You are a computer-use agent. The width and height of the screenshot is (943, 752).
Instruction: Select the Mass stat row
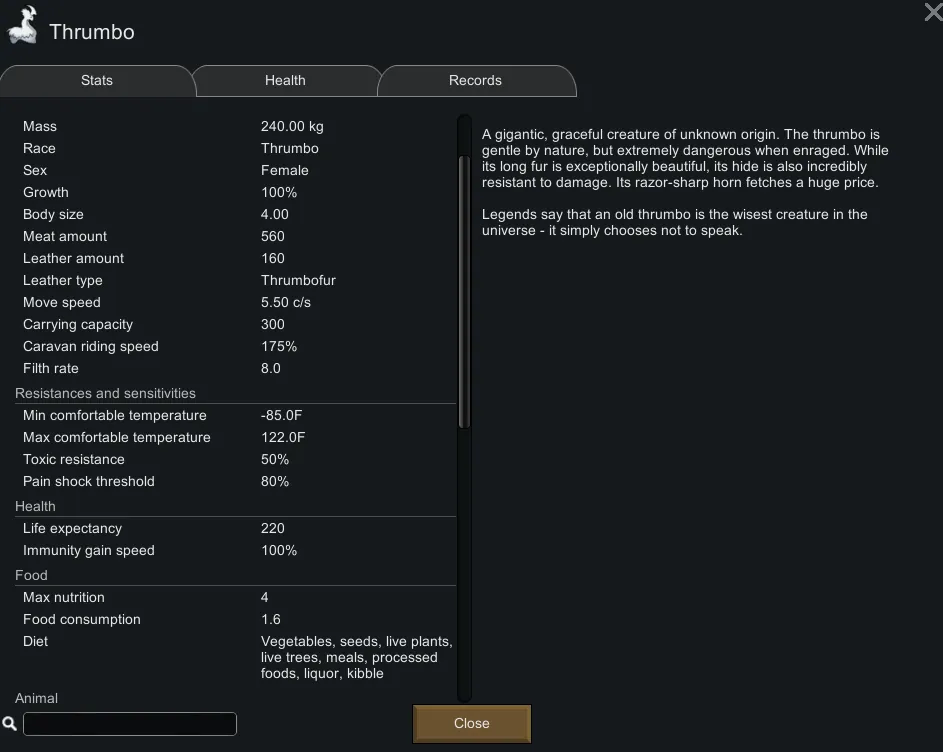[x=235, y=126]
